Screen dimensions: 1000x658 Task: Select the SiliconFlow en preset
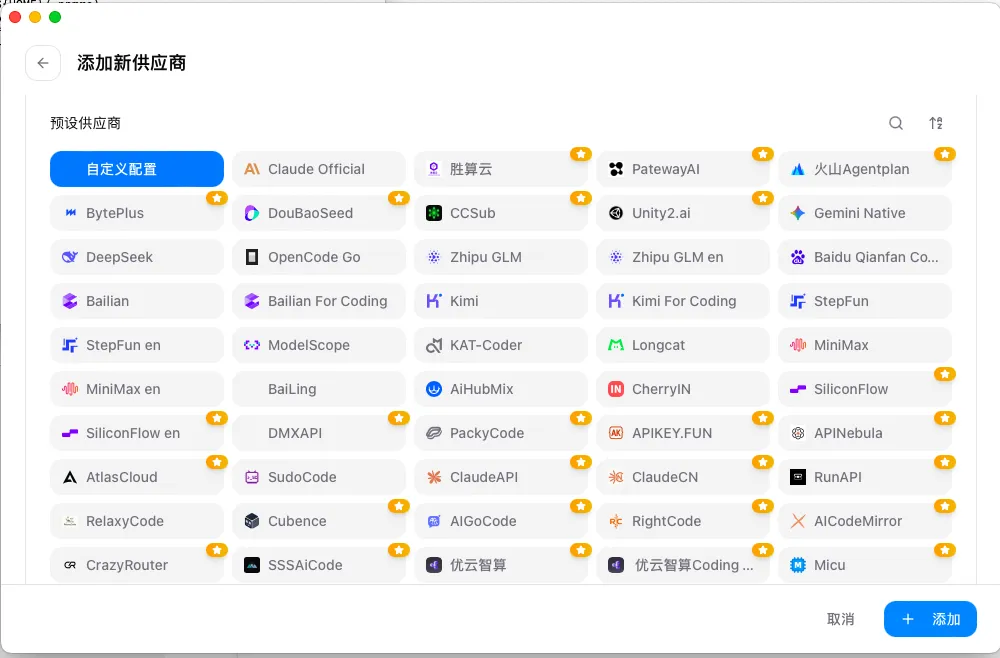click(136, 433)
